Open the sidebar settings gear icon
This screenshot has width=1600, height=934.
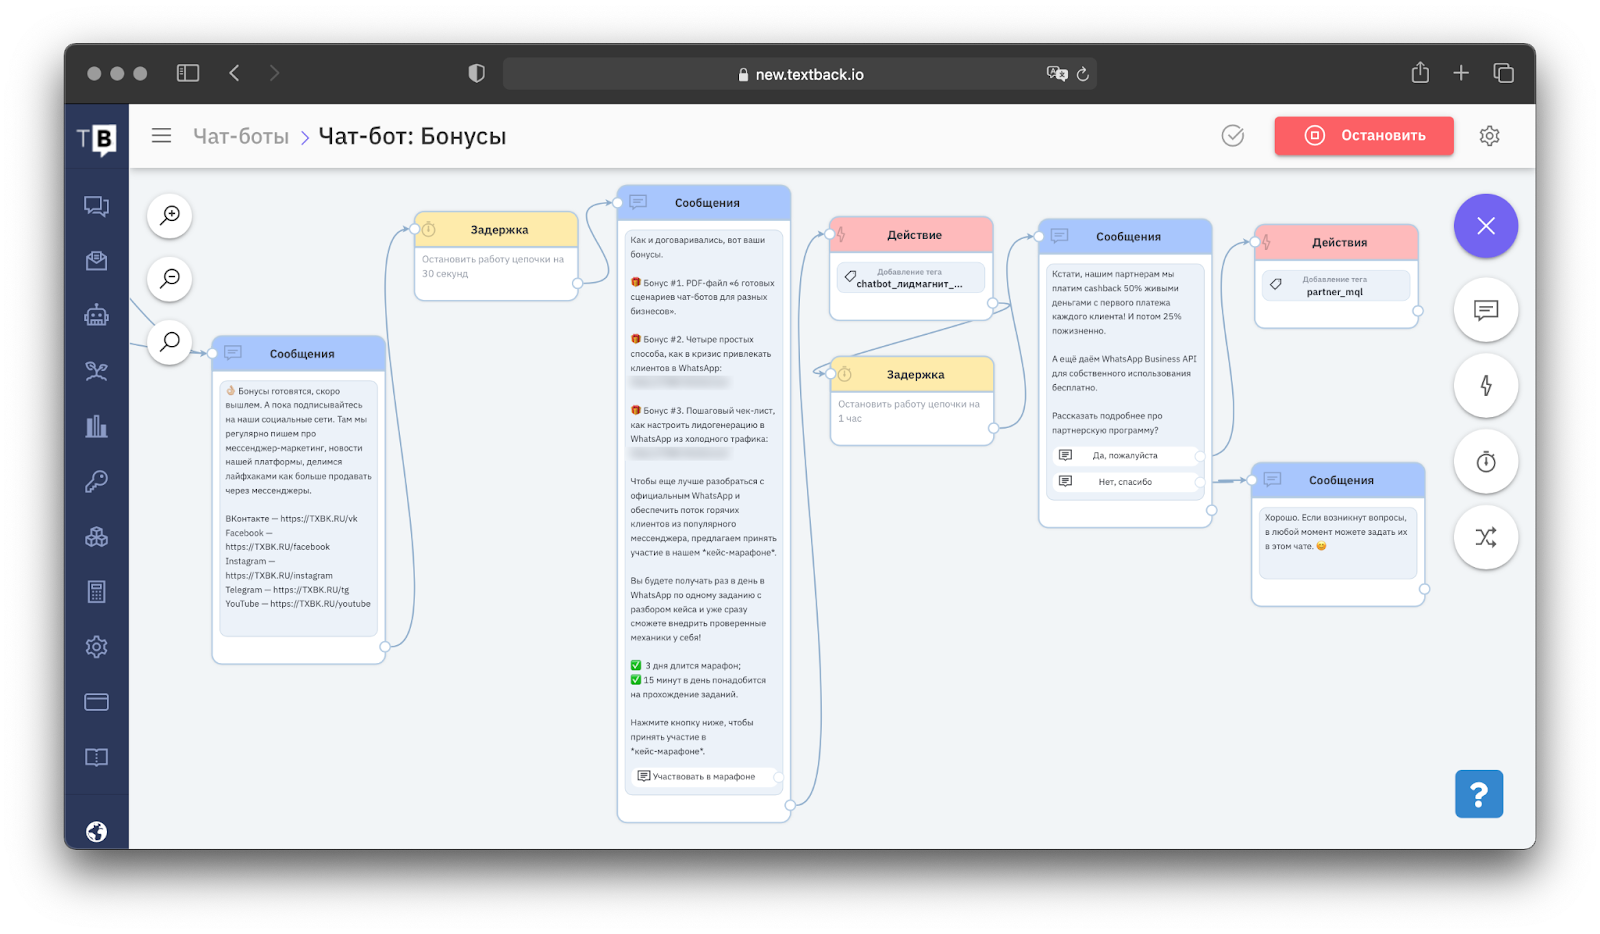[96, 647]
